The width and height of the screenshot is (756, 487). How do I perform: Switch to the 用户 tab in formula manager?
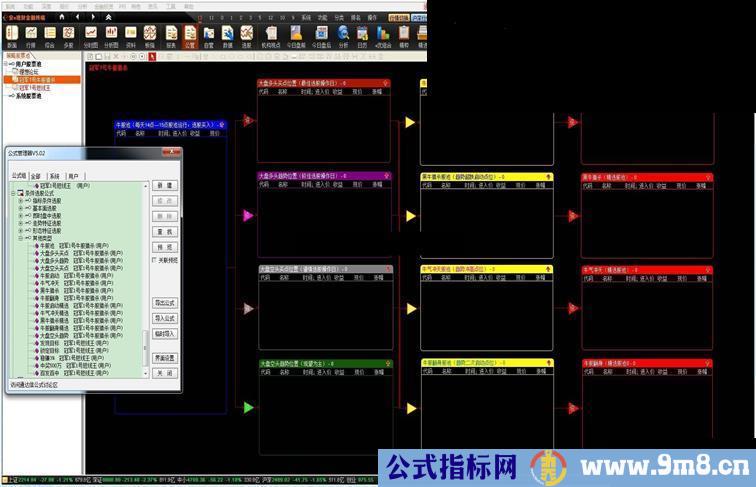tap(73, 176)
